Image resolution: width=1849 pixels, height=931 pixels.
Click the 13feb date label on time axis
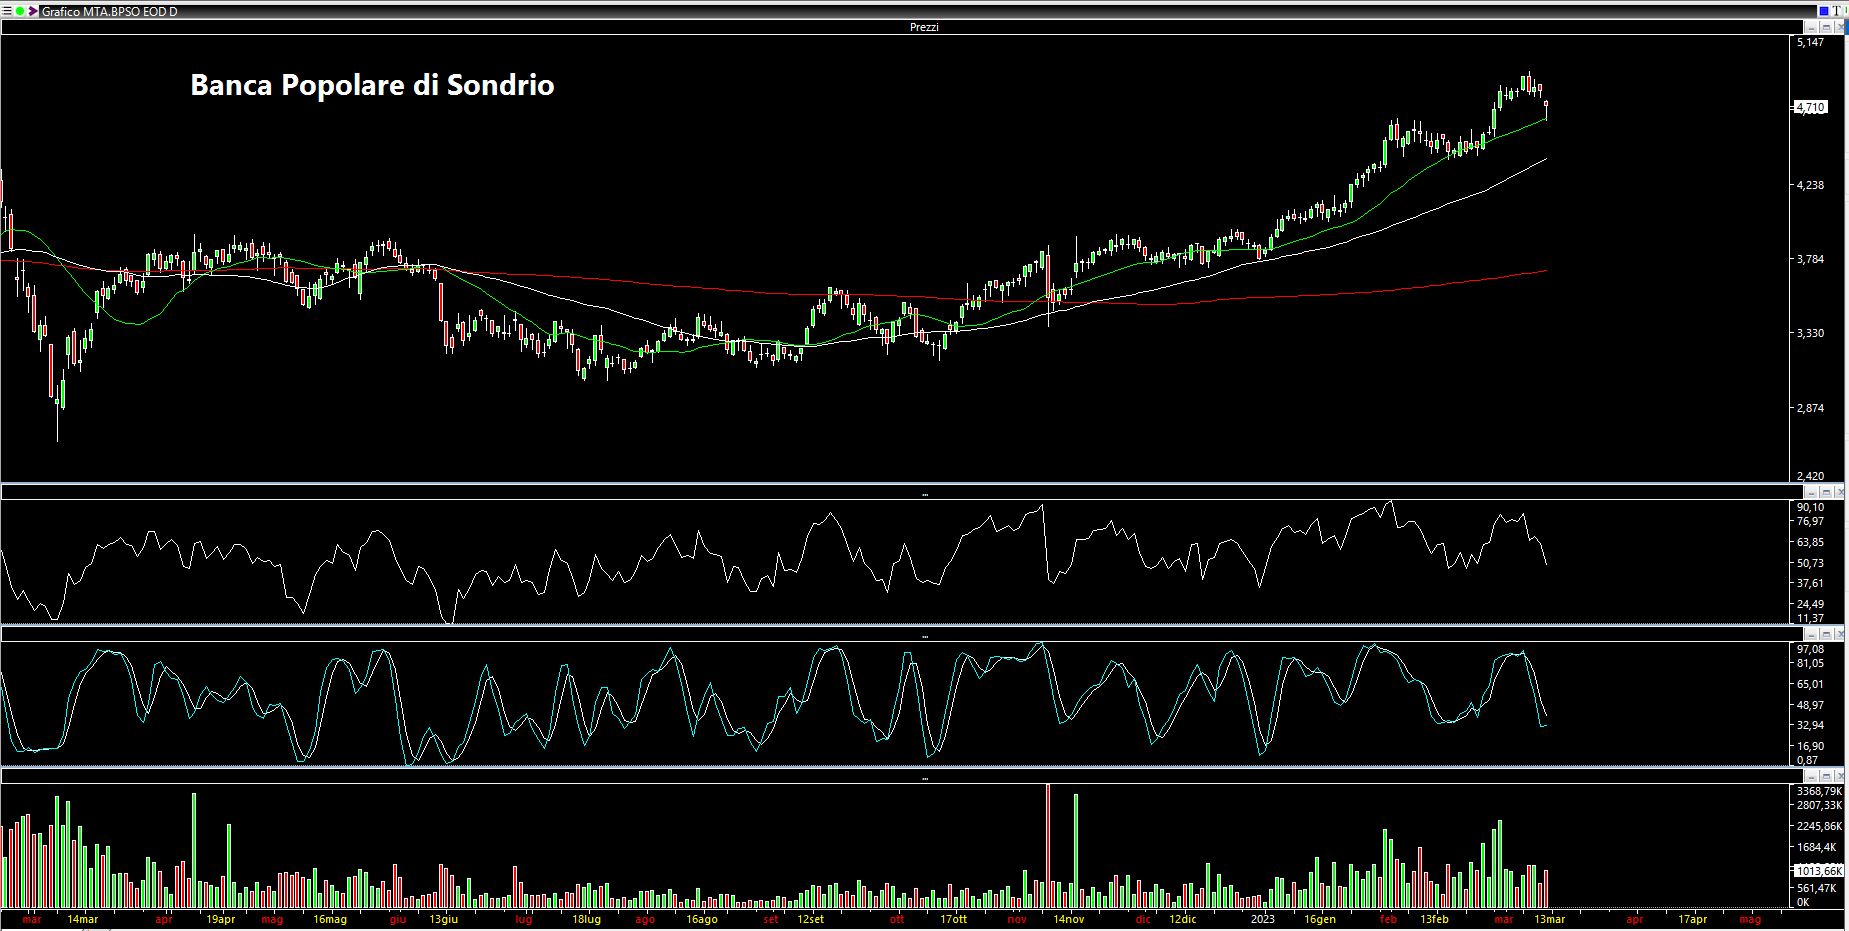(x=1434, y=919)
